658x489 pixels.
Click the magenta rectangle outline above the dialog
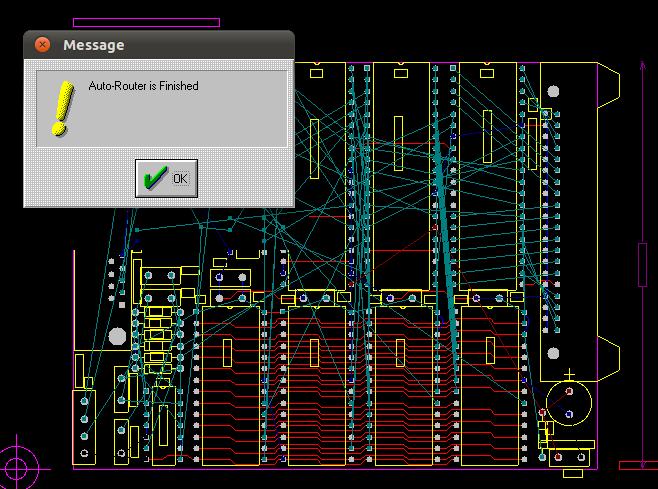[146, 21]
